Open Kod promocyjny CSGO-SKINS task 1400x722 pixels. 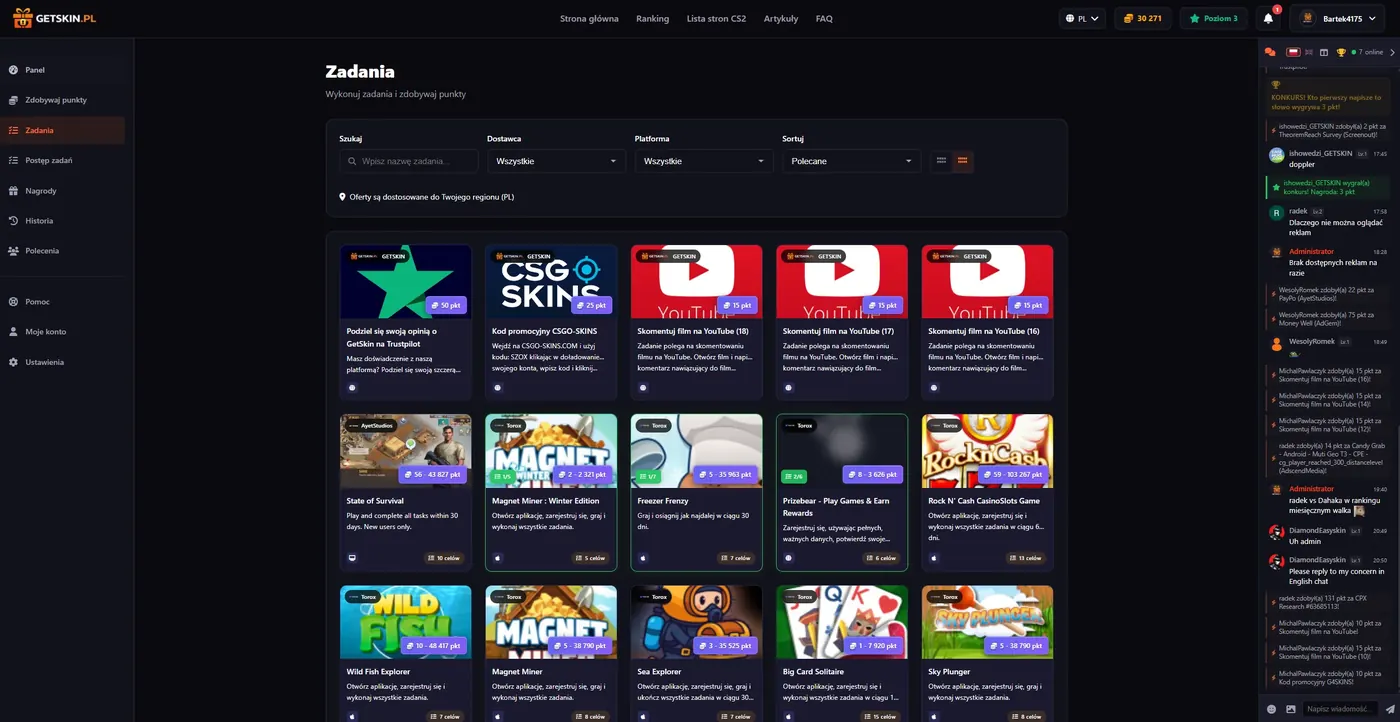551,322
